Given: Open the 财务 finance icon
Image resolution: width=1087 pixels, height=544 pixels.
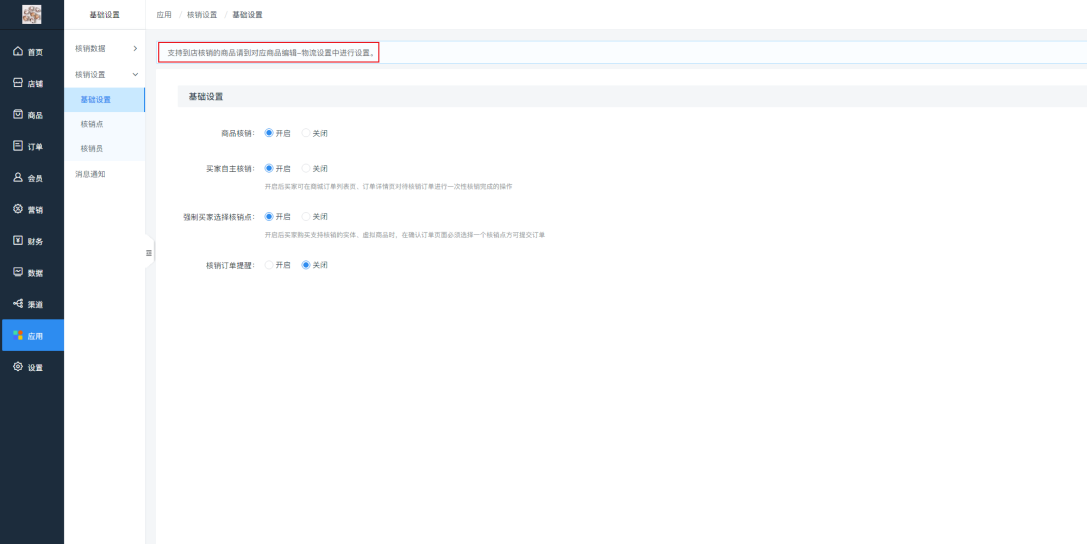Looking at the screenshot, I should [18, 241].
